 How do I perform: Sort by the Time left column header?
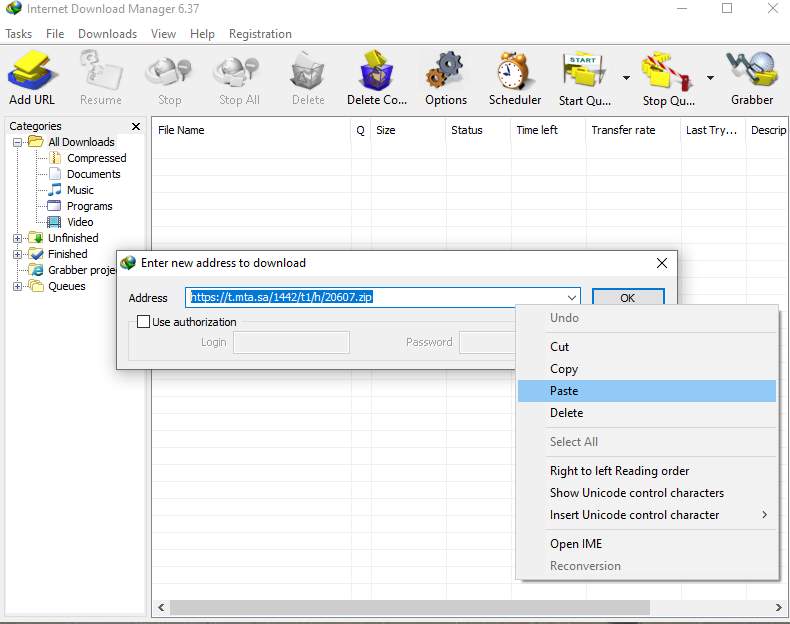click(x=548, y=130)
